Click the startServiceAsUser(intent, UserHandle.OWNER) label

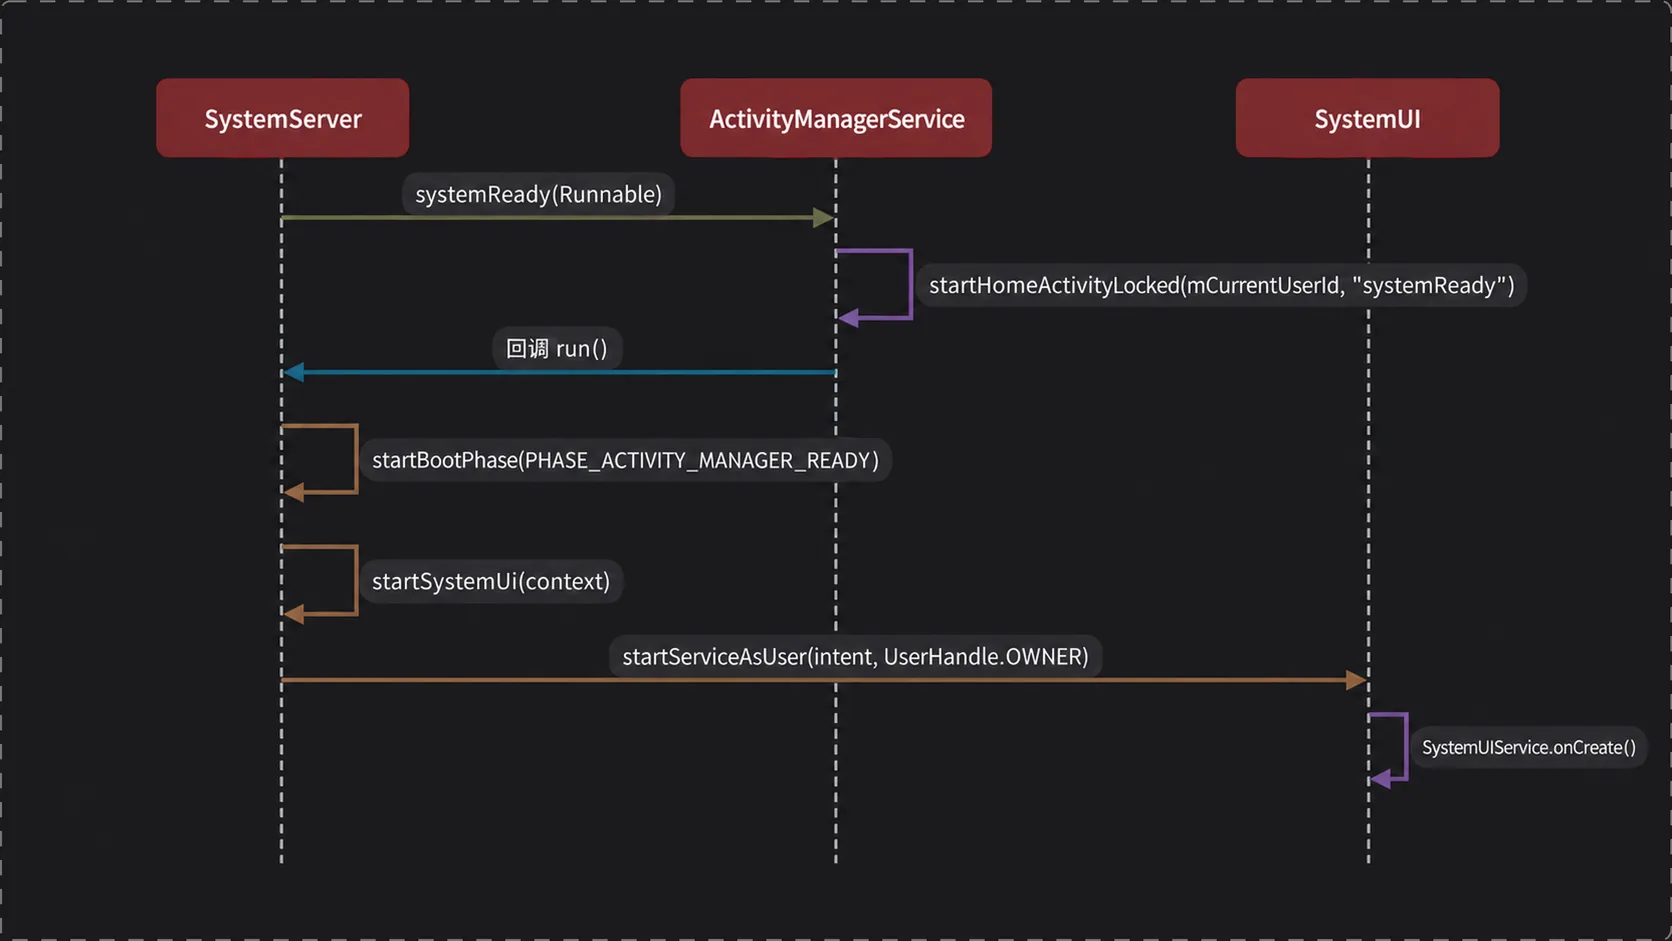click(x=855, y=656)
